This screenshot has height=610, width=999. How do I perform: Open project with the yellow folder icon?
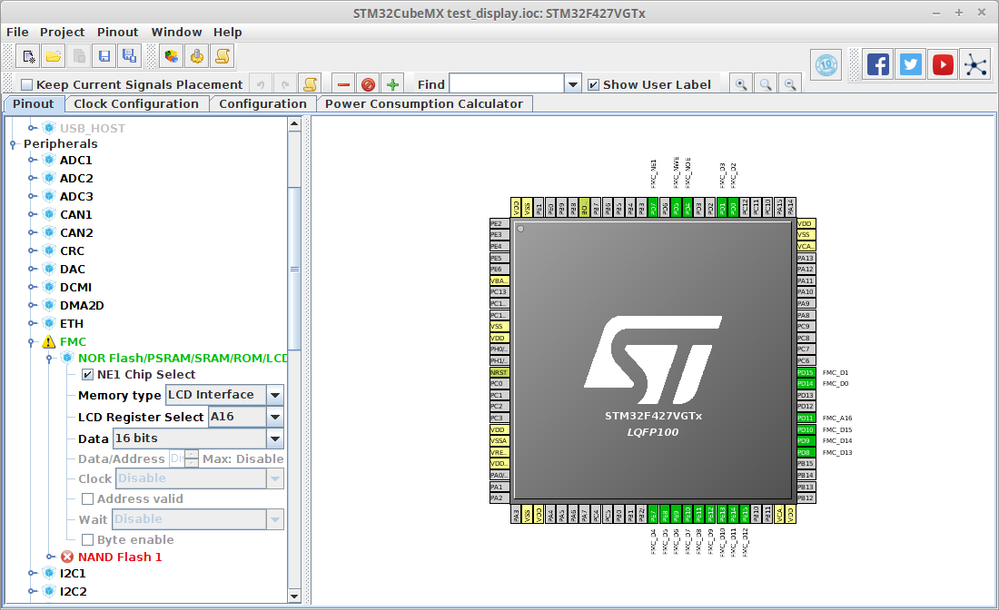pos(54,57)
